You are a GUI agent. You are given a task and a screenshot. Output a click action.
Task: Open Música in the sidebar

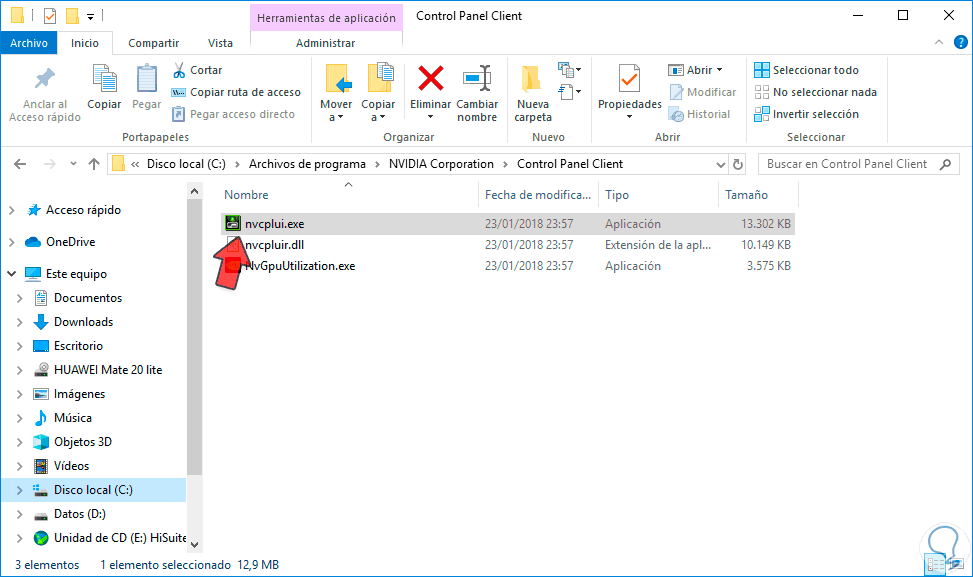click(73, 418)
